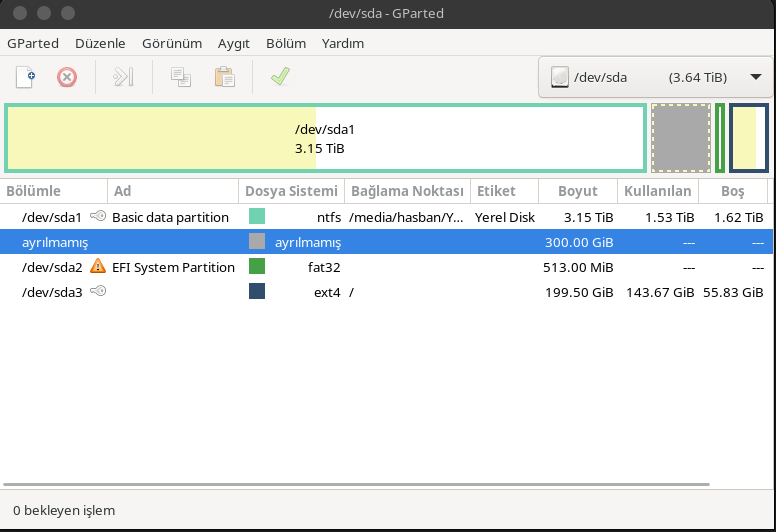Open the Aygıt menu
776x532 pixels.
click(x=234, y=44)
